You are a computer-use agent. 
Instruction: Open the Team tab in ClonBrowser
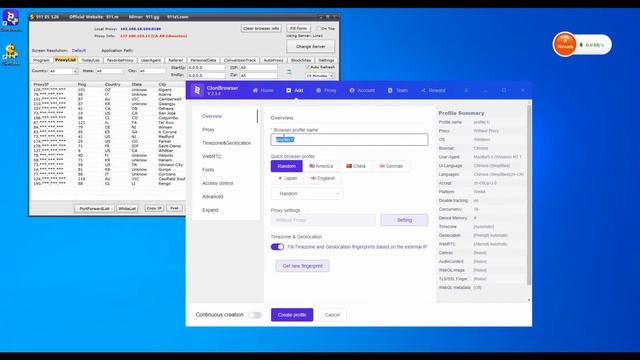coord(398,90)
